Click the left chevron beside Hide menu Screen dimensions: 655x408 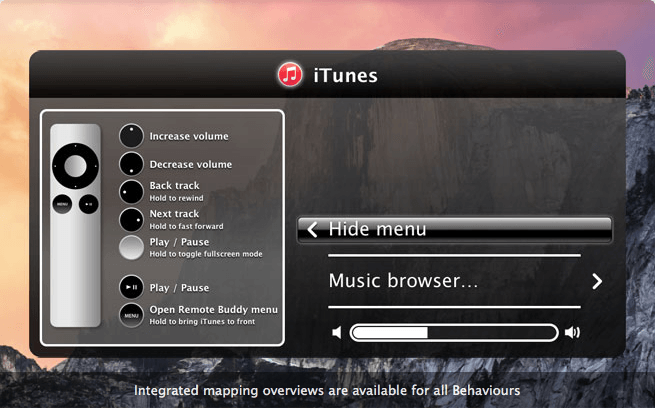coord(312,229)
